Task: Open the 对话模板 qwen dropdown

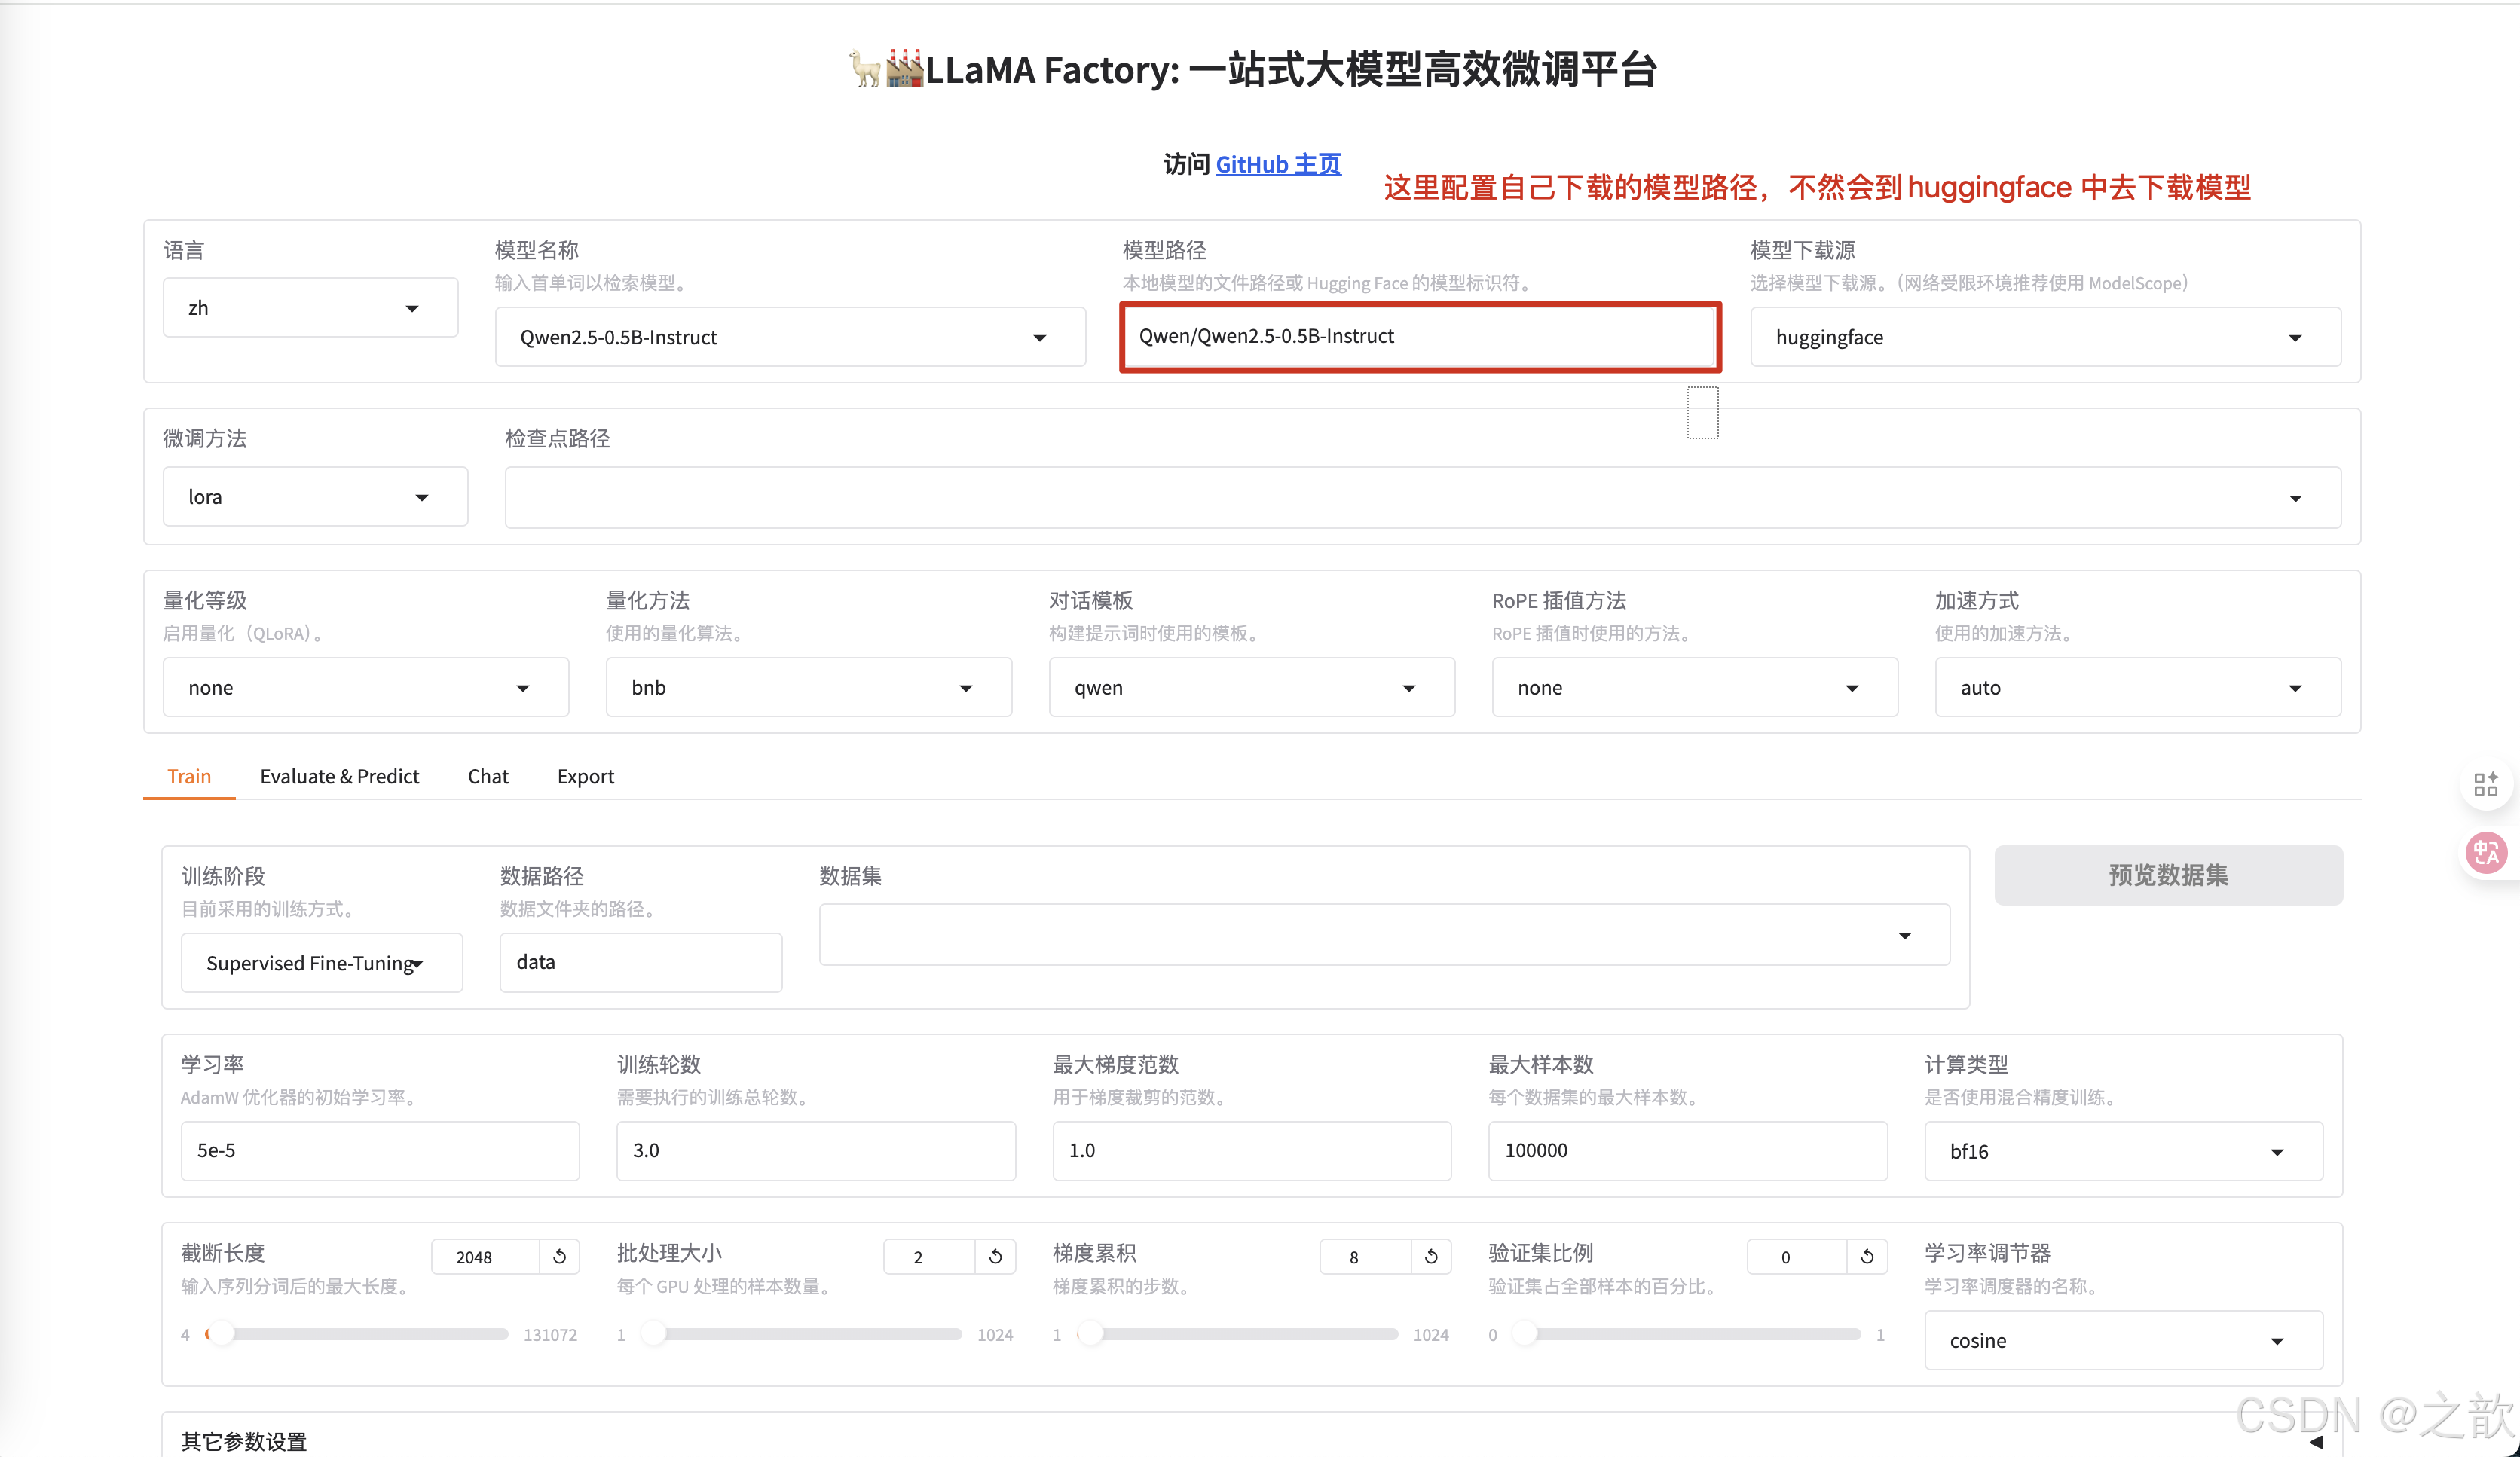Action: [1252, 687]
